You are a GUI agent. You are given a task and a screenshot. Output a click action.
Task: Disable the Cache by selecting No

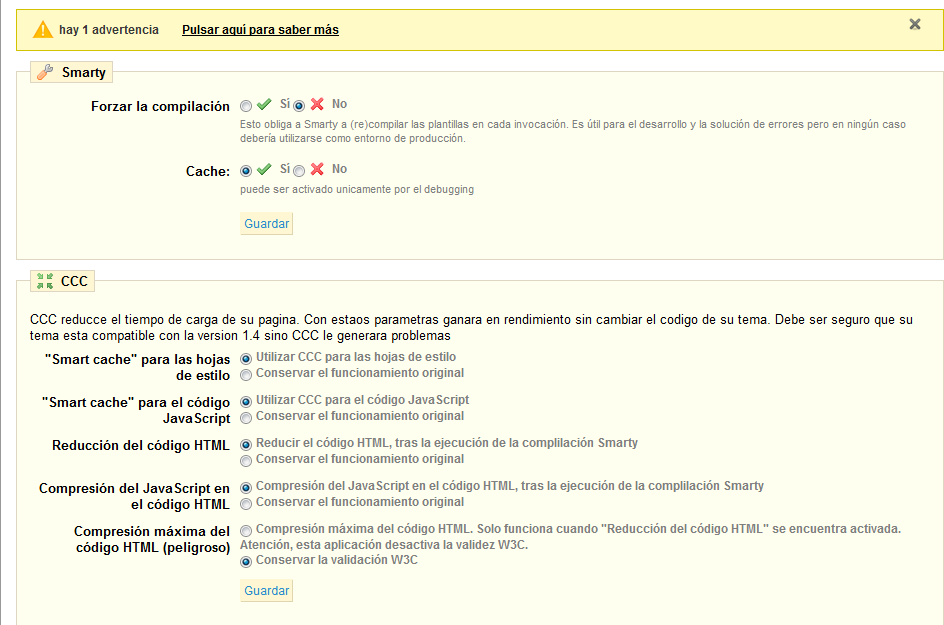point(298,170)
